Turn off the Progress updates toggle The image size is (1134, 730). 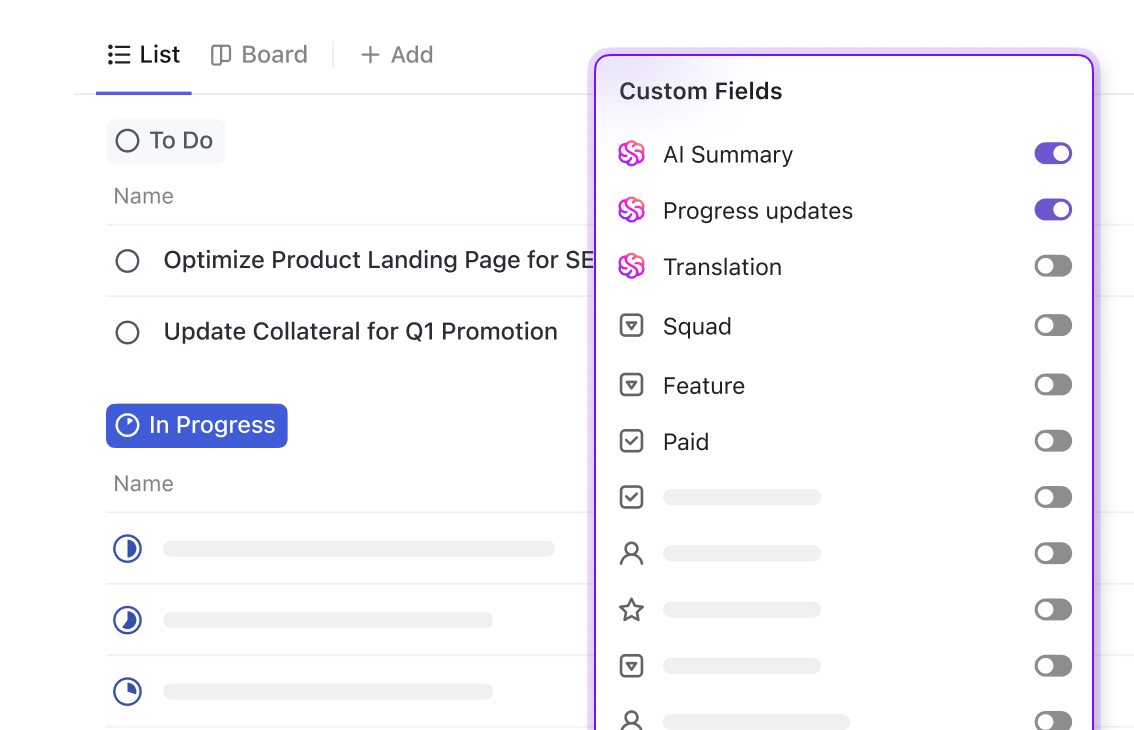[x=1053, y=209]
